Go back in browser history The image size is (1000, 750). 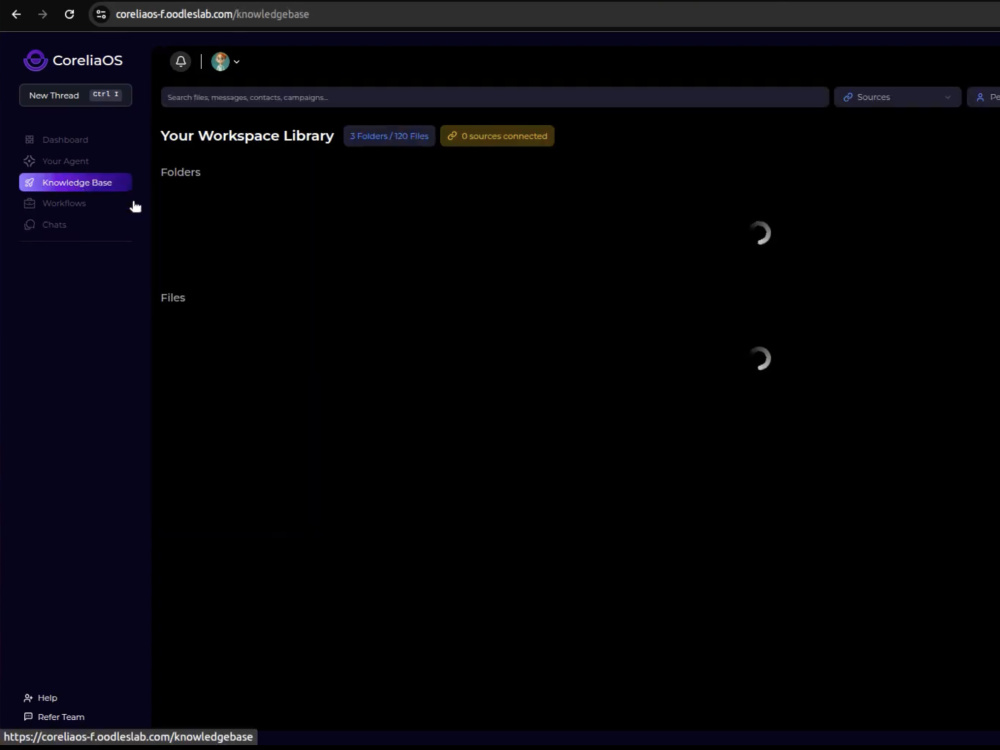tap(17, 14)
